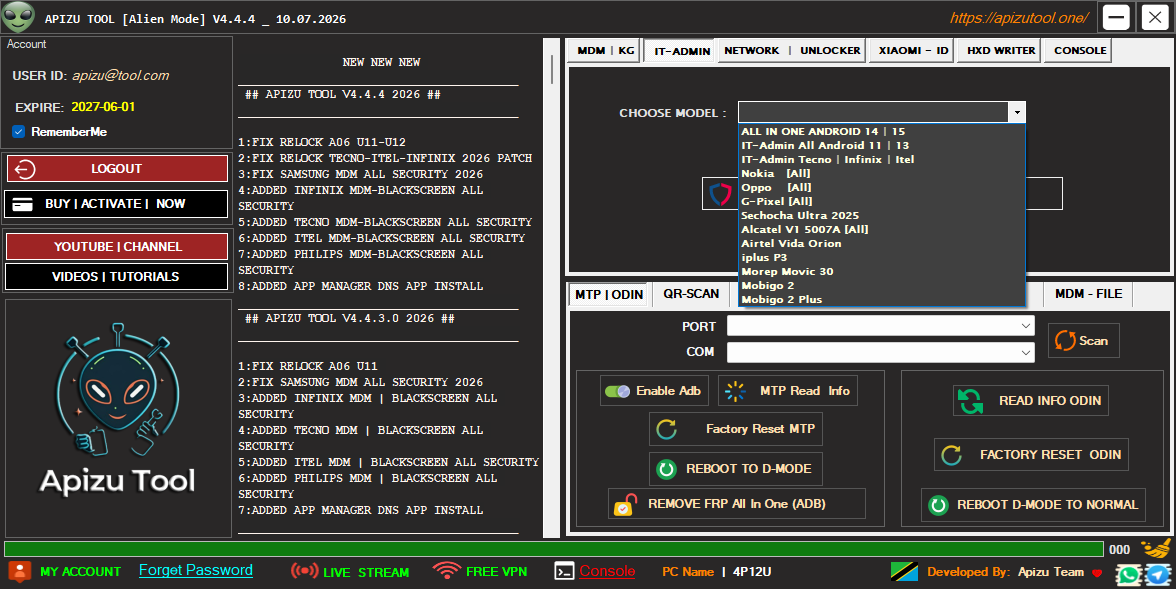Collapse the CHOOSE MODEL dropdown arrow
This screenshot has width=1176, height=589.
click(x=1017, y=113)
